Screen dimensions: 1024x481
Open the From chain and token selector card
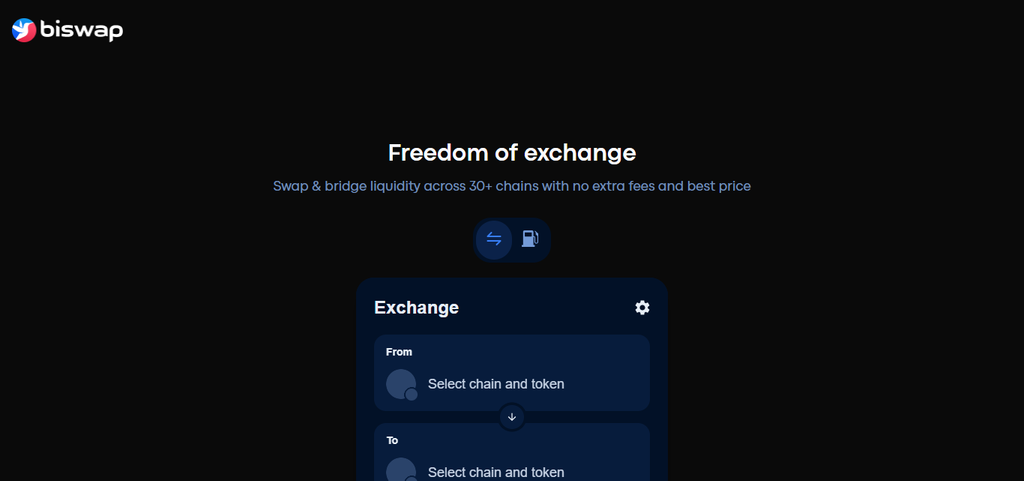(512, 373)
